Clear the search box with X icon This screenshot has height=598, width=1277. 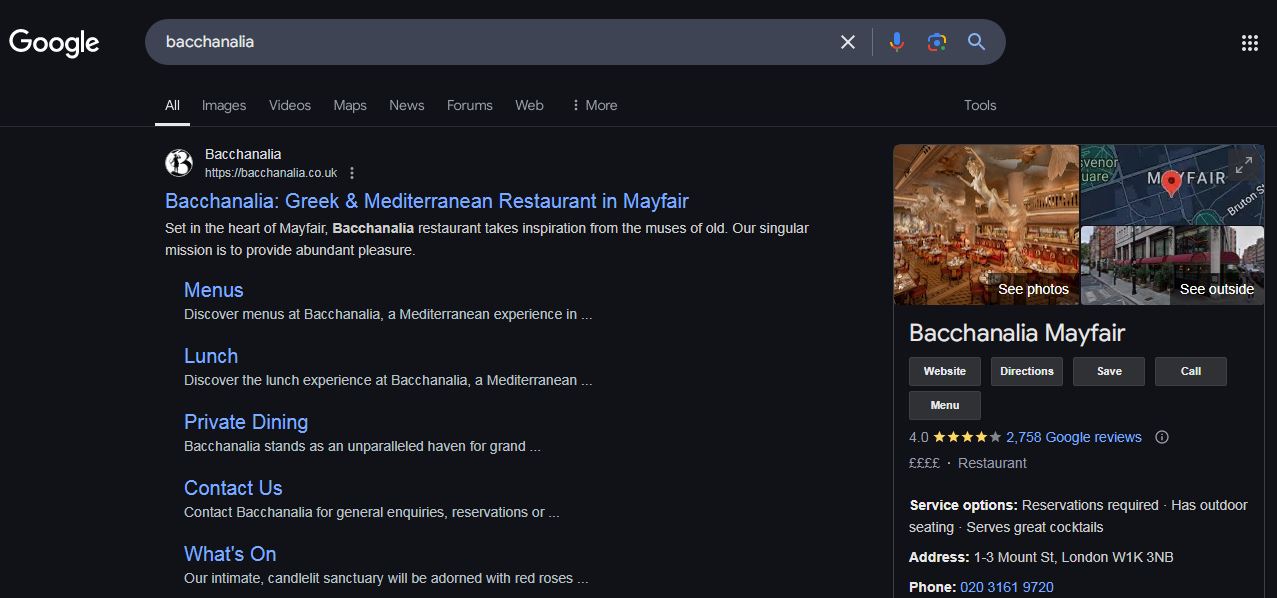point(848,42)
